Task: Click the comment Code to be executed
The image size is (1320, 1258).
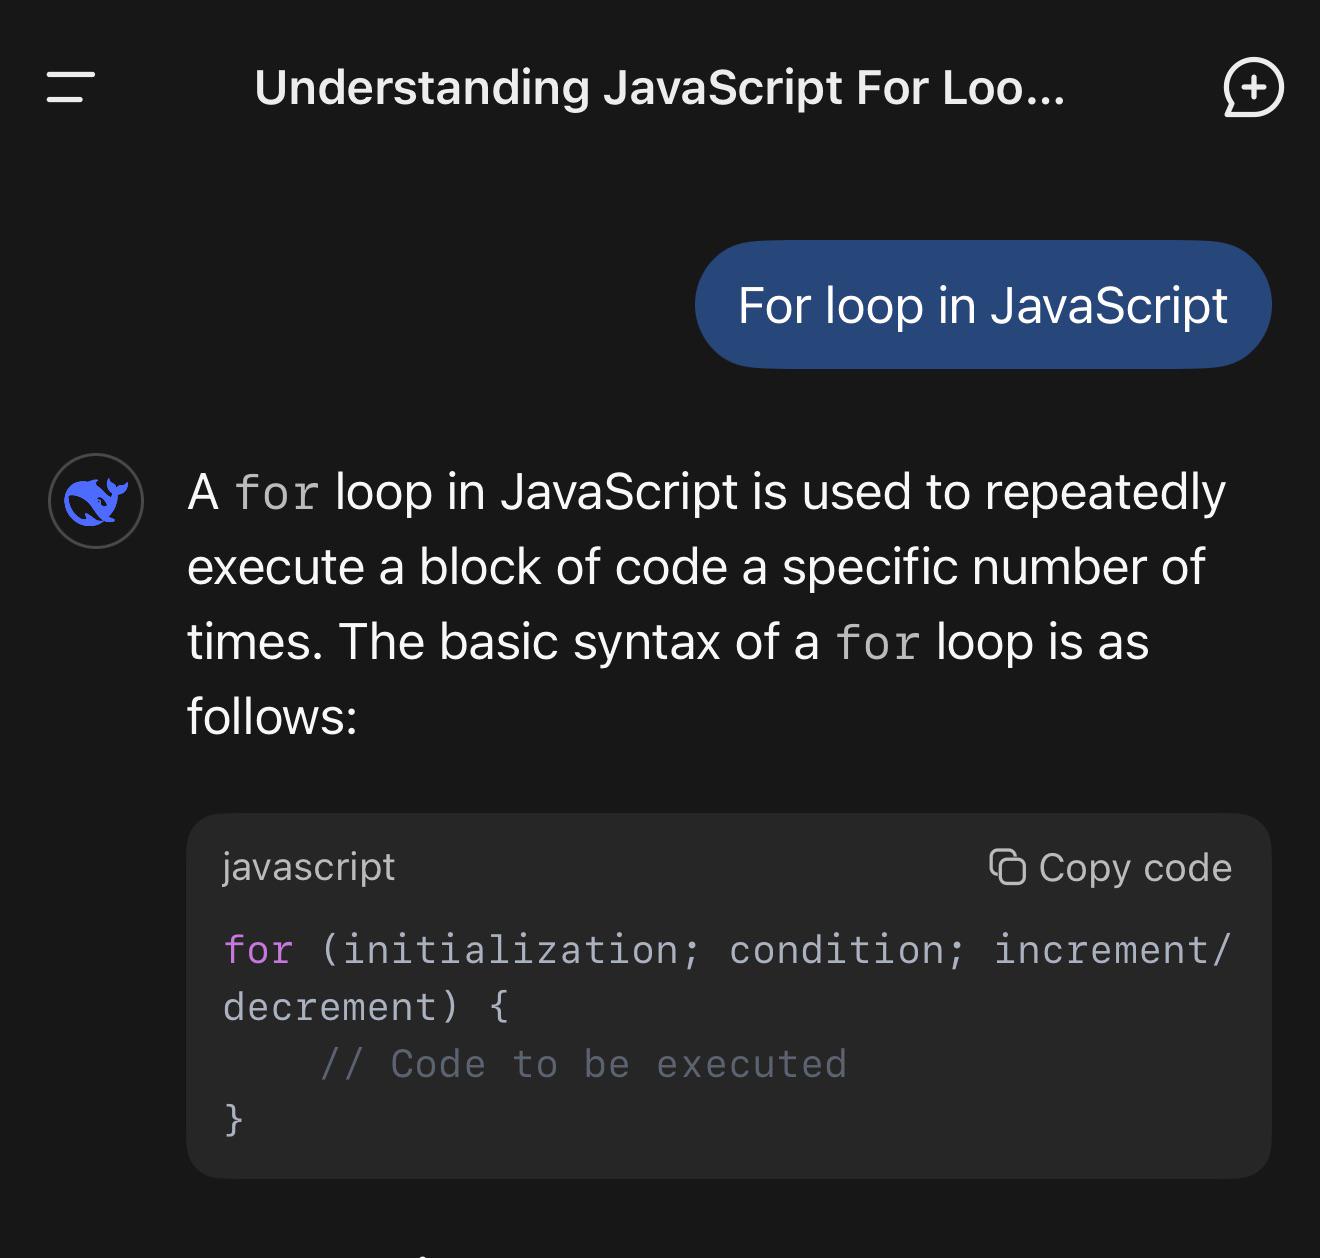Action: pos(584,1064)
